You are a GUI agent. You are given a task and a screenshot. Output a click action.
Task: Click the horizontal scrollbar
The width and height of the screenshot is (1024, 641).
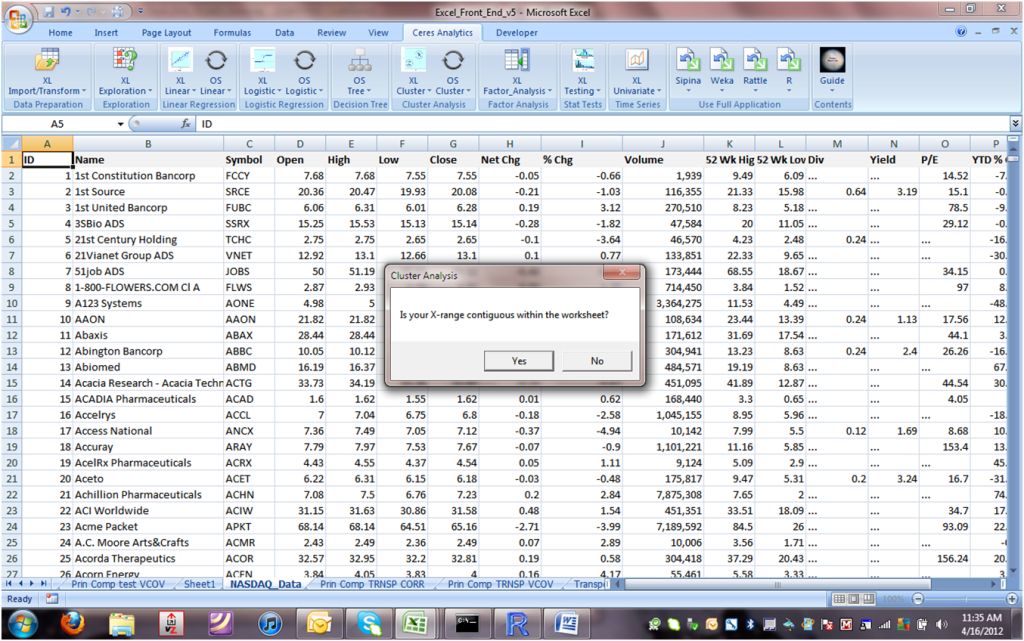777,584
